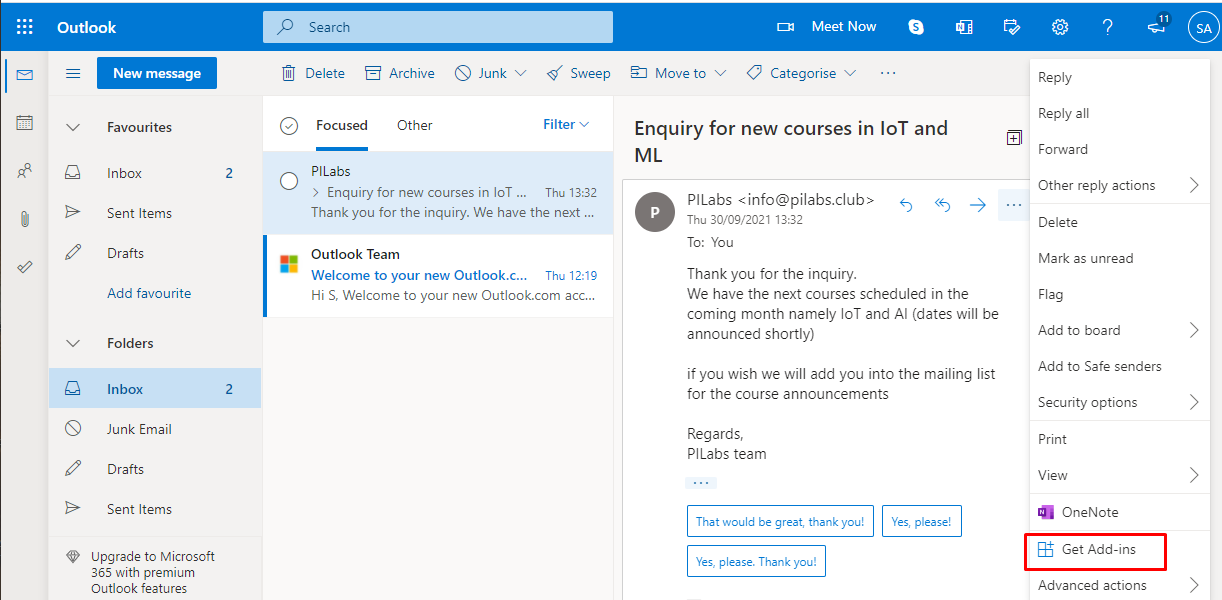1222x600 pixels.
Task: Compose with the New message button
Action: click(157, 73)
